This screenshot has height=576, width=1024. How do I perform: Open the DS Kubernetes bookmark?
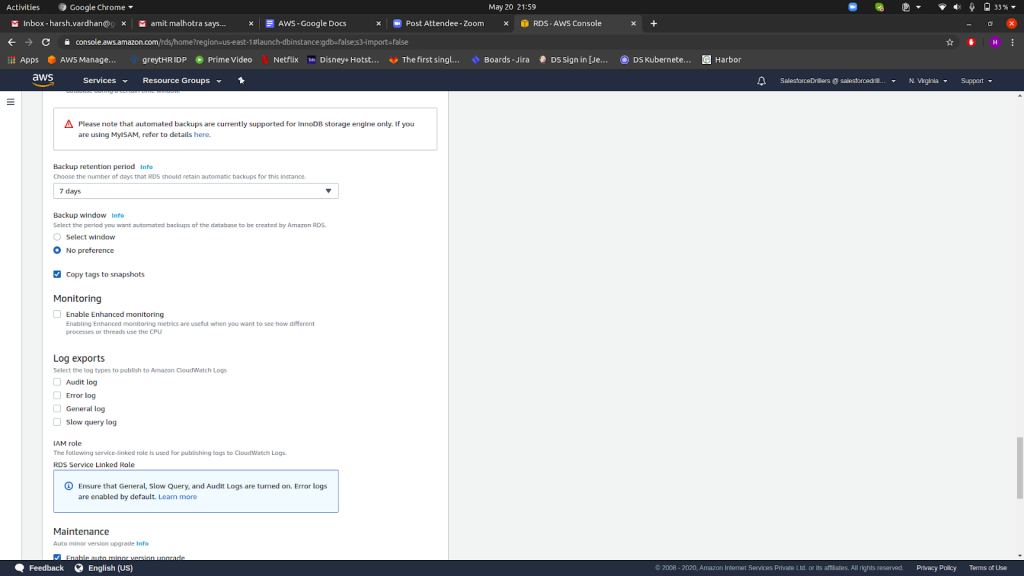[655, 59]
